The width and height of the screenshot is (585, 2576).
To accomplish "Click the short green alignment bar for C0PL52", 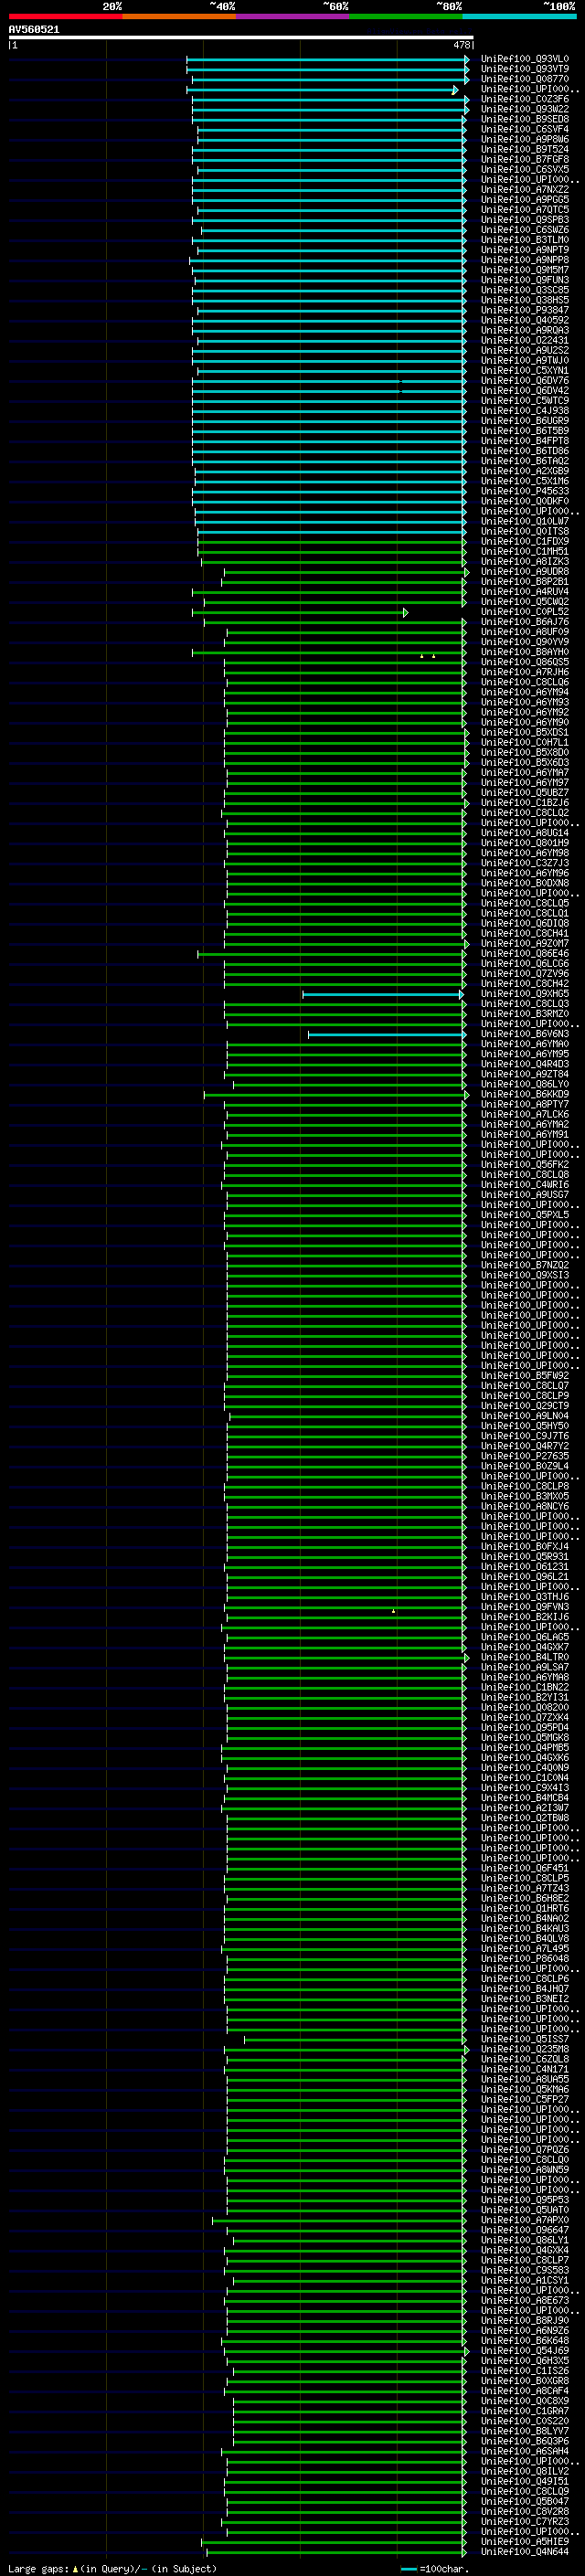I will pyautogui.click(x=300, y=612).
